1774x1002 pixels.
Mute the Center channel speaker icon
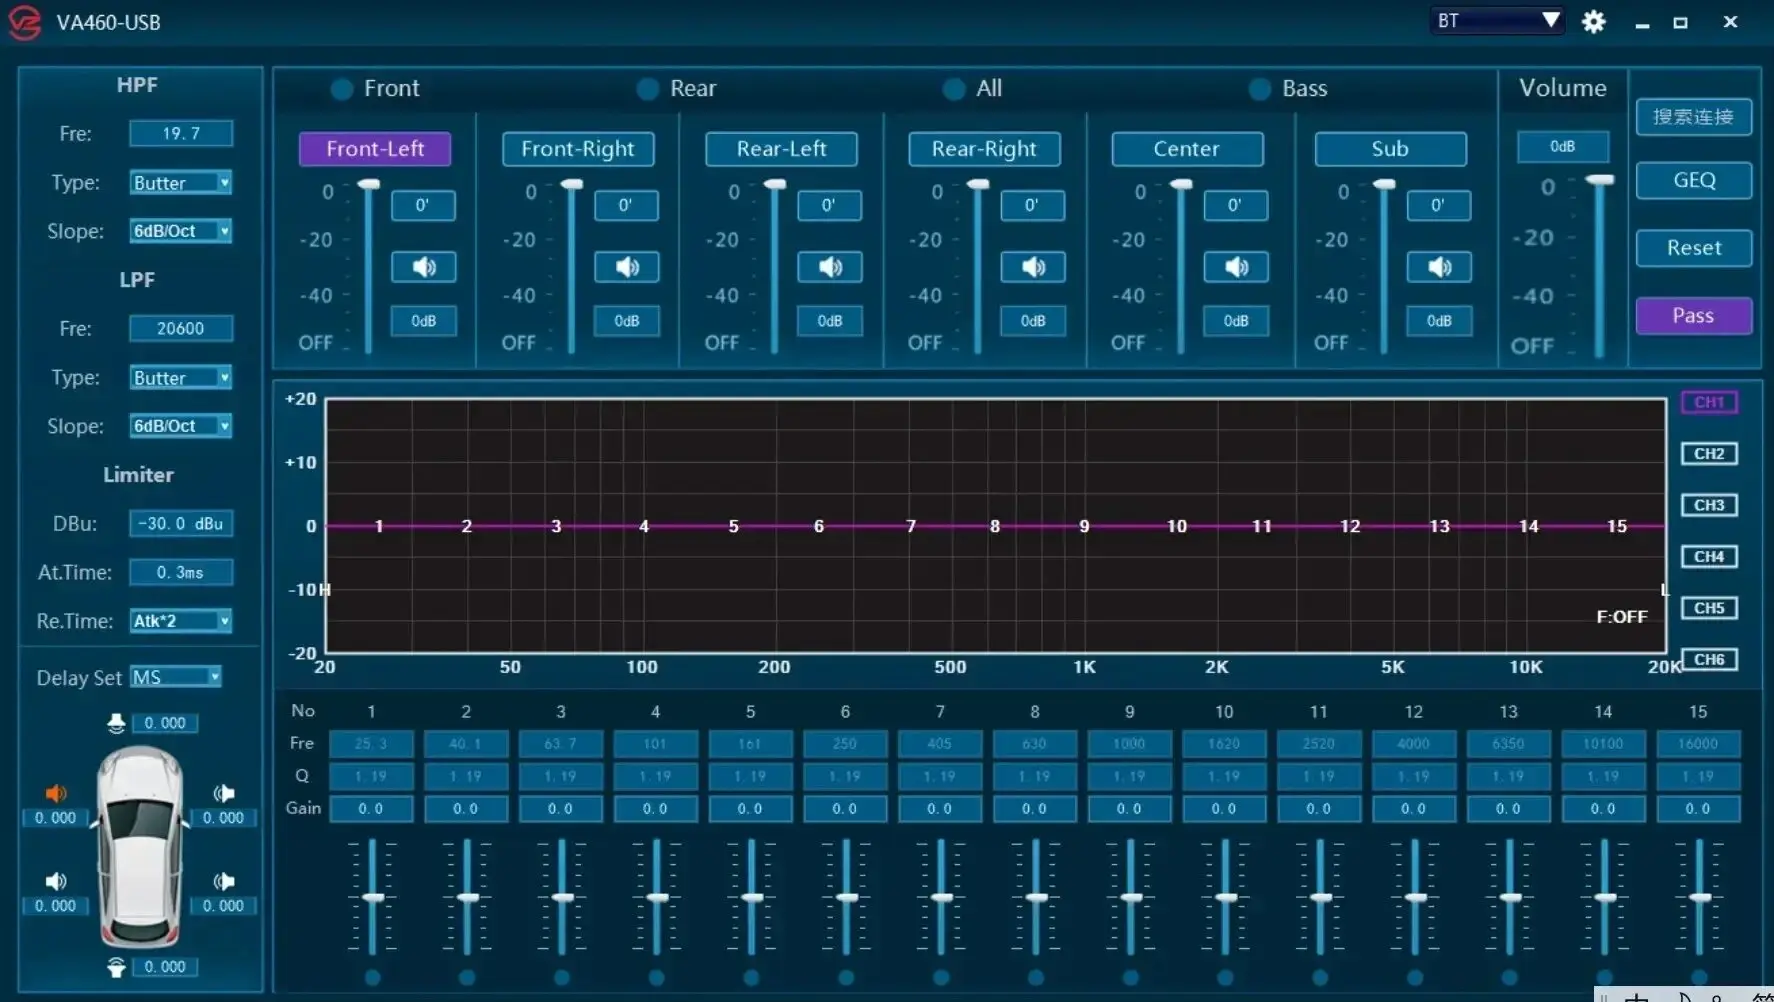pyautogui.click(x=1236, y=267)
